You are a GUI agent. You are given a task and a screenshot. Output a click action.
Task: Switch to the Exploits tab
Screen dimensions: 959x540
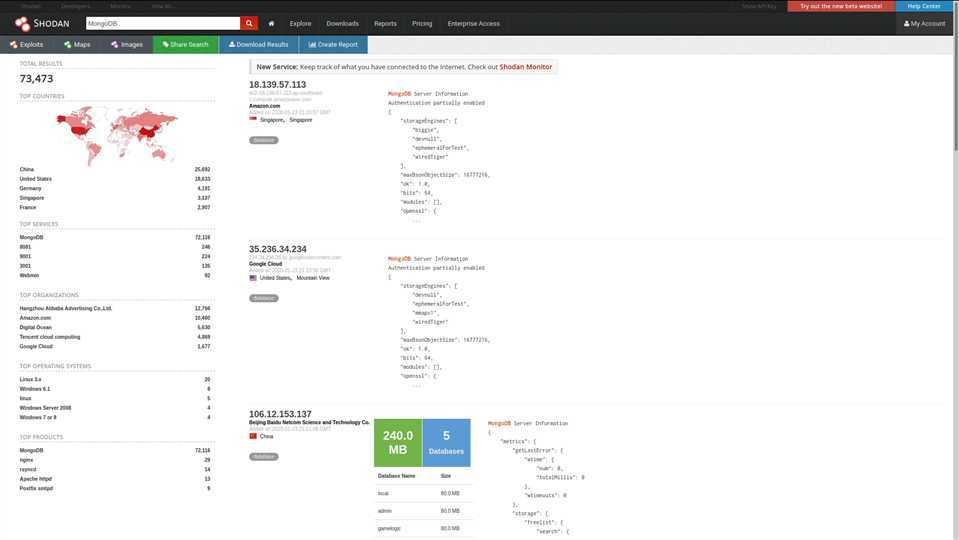(x=27, y=45)
